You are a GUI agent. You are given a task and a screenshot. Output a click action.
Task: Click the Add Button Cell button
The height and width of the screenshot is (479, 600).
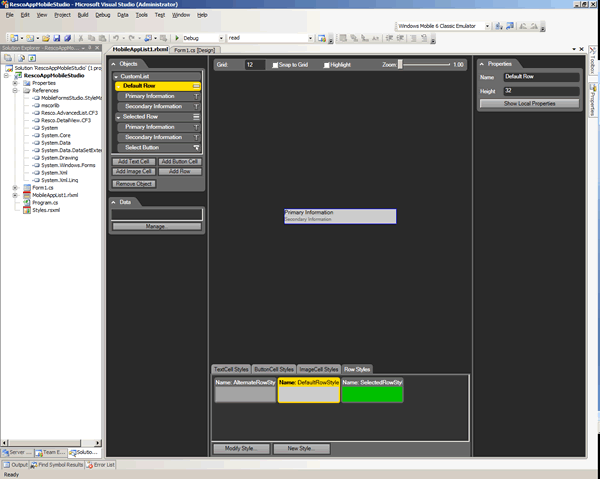point(179,161)
